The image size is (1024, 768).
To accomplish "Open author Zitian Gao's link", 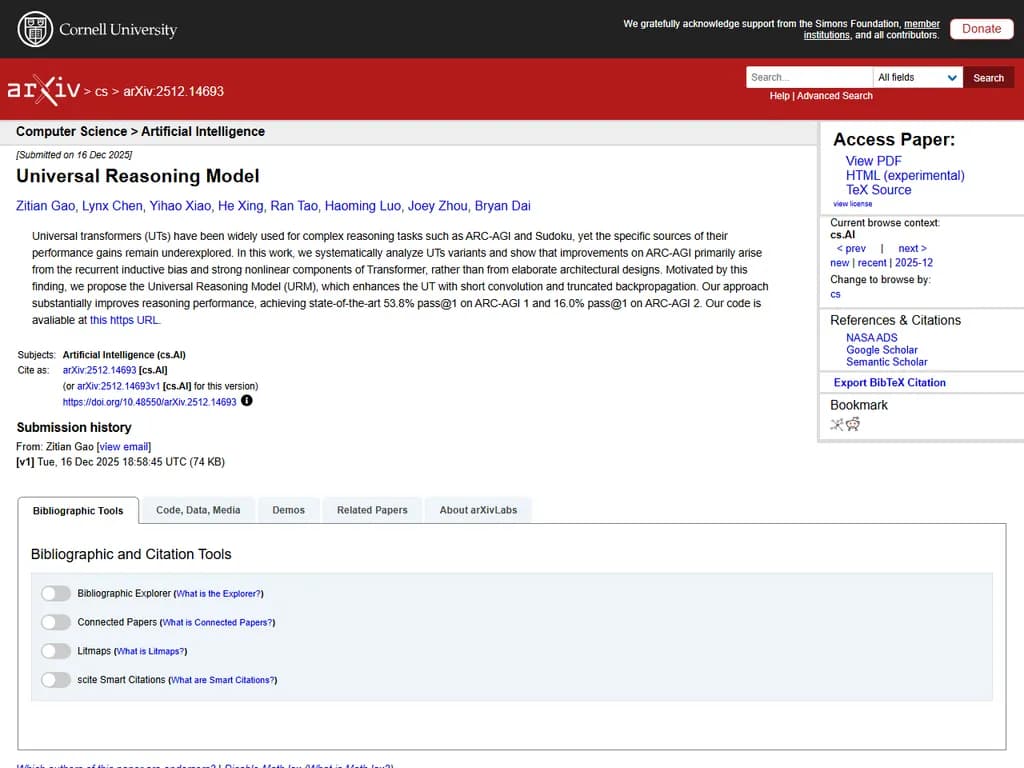I will click(x=46, y=206).
